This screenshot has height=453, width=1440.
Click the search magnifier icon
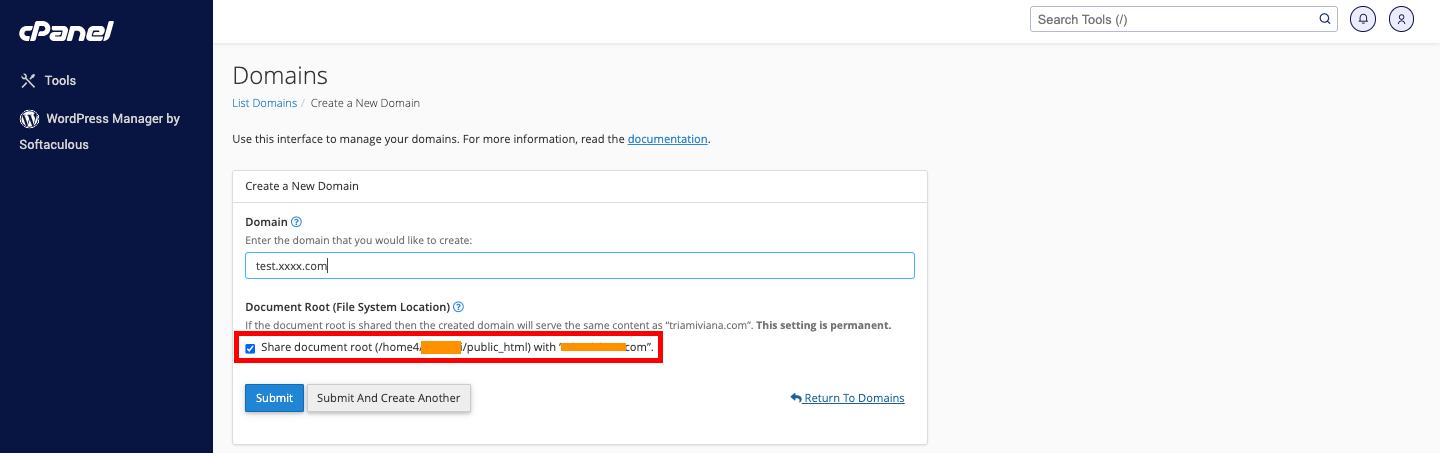tap(1325, 19)
